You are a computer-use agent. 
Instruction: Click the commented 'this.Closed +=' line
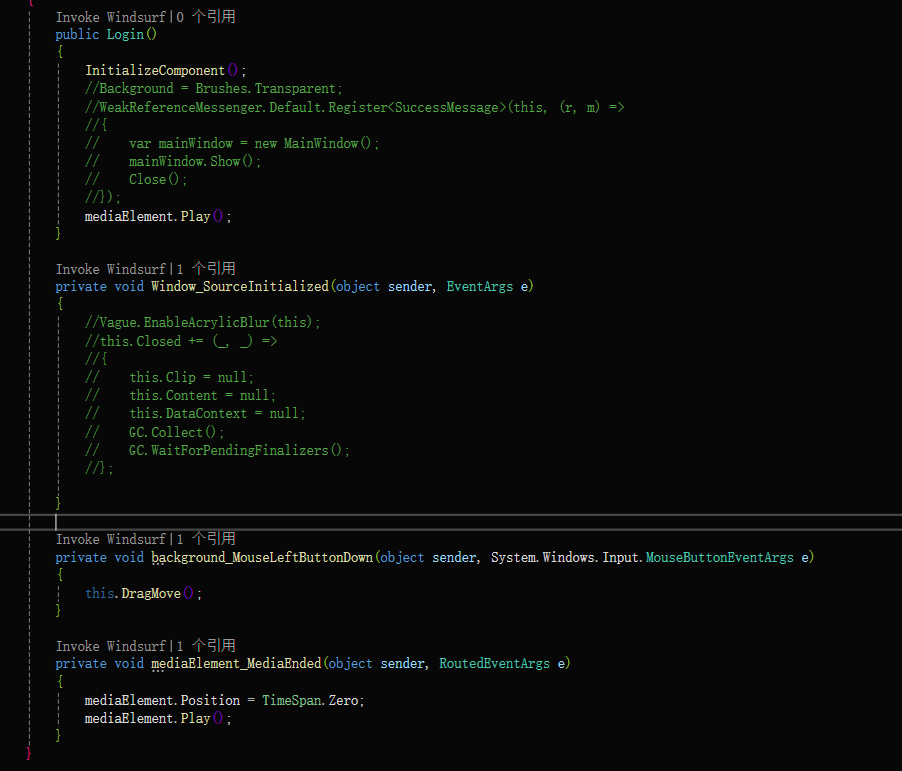(181, 341)
